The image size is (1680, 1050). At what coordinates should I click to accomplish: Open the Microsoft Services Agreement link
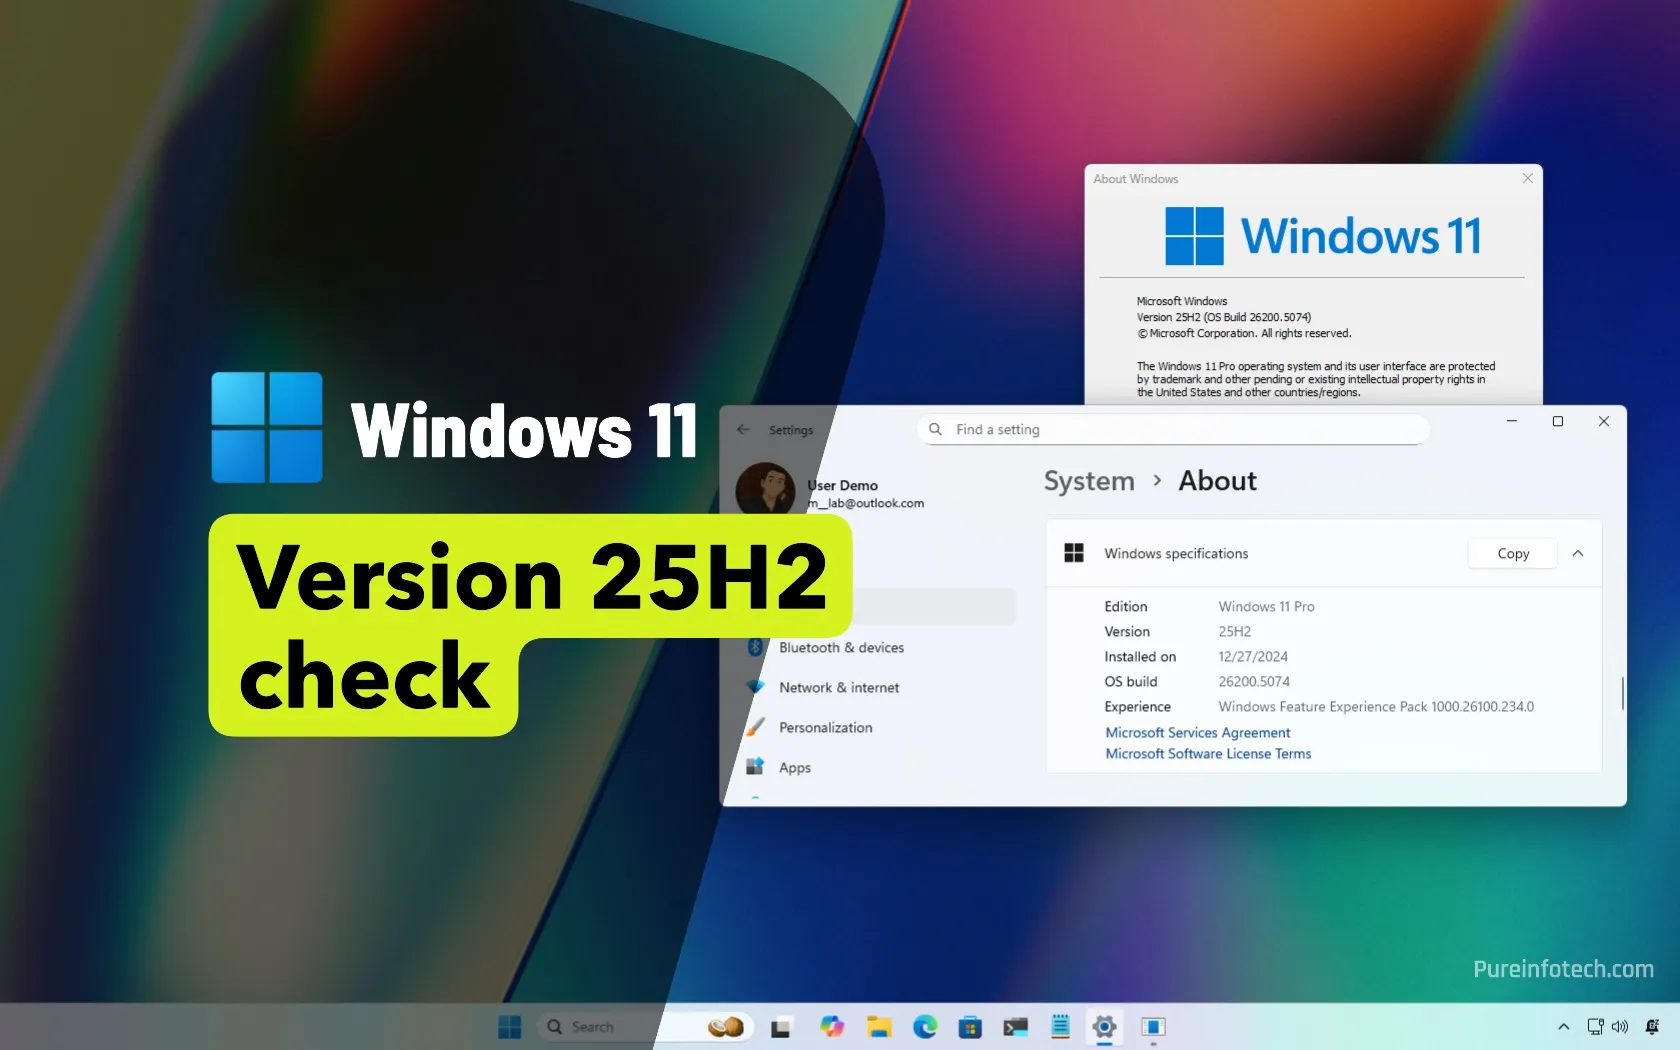1197,732
